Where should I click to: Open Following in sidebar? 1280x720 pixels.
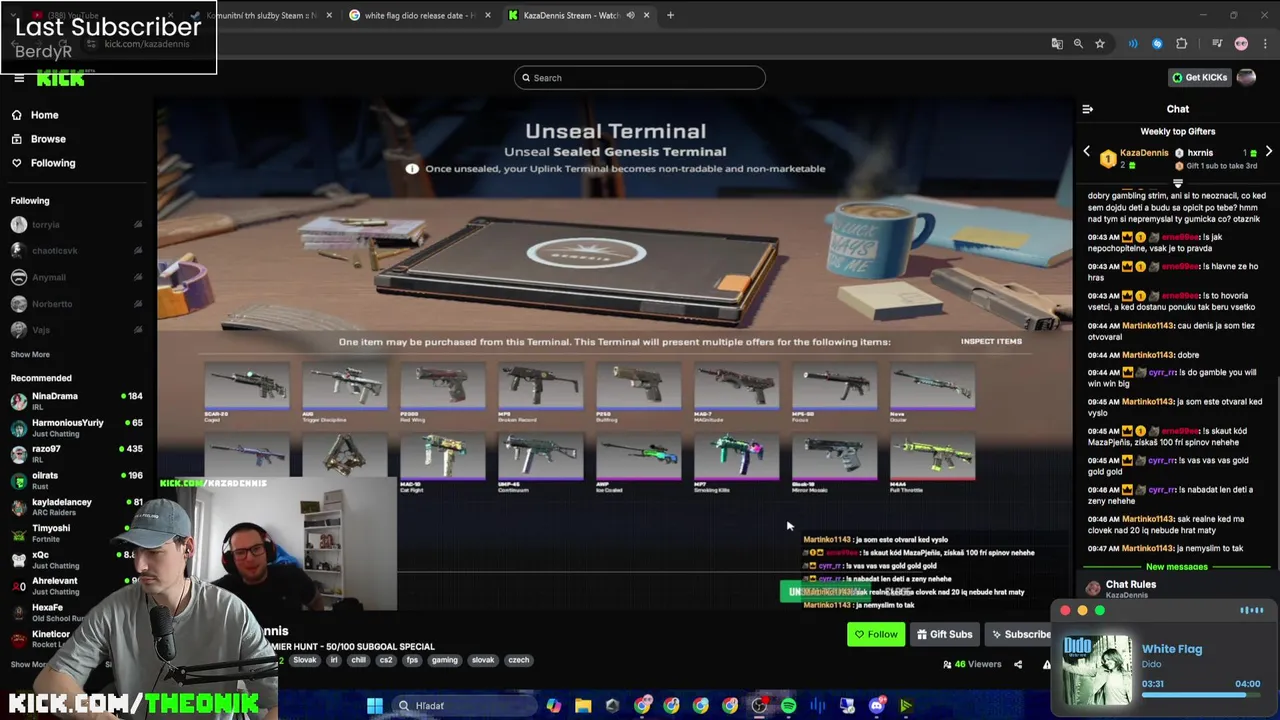[43, 163]
